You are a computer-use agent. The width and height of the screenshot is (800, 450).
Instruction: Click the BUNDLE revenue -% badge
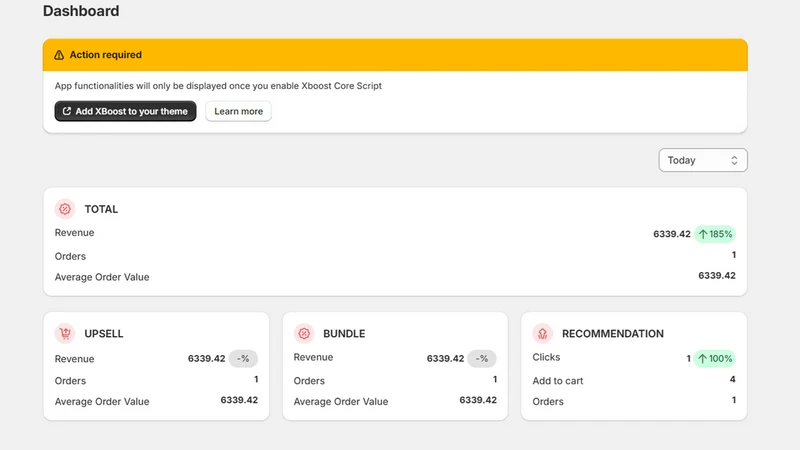[482, 359]
